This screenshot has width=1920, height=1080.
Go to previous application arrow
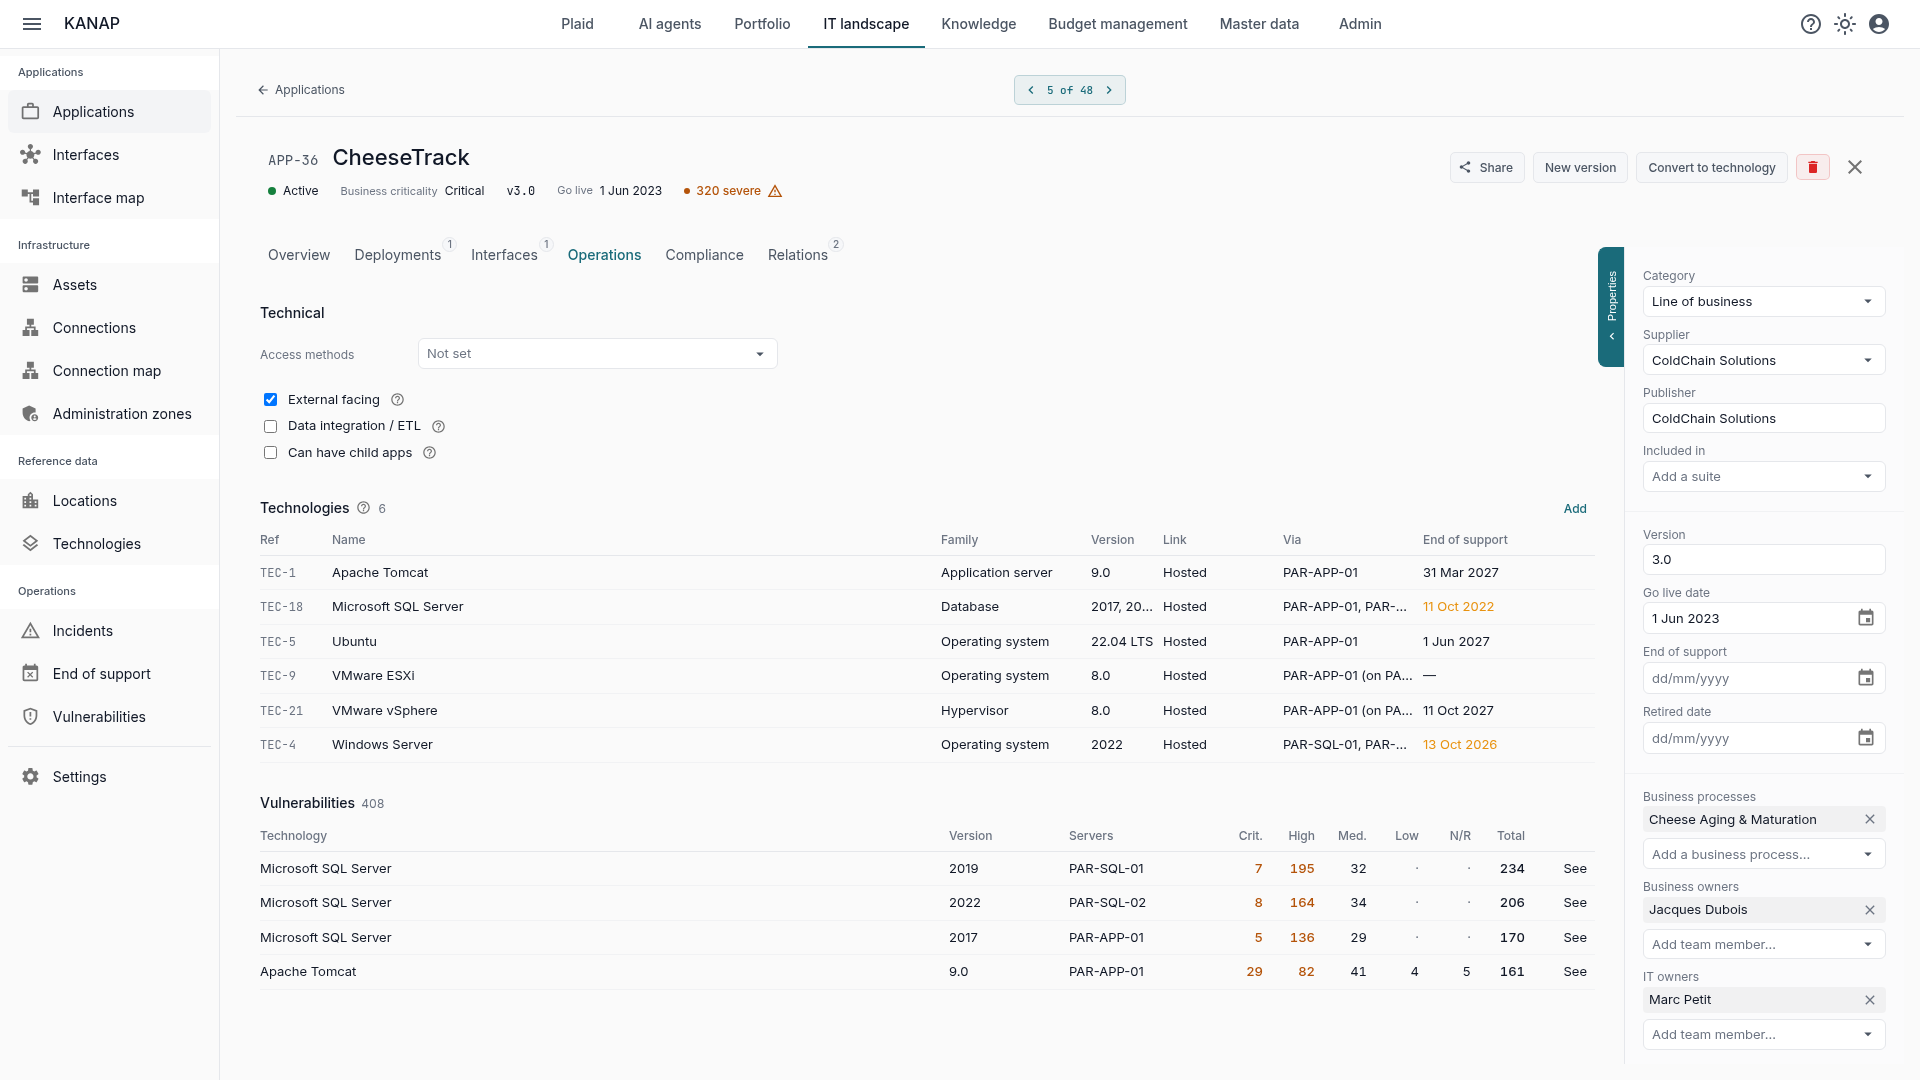point(1031,90)
